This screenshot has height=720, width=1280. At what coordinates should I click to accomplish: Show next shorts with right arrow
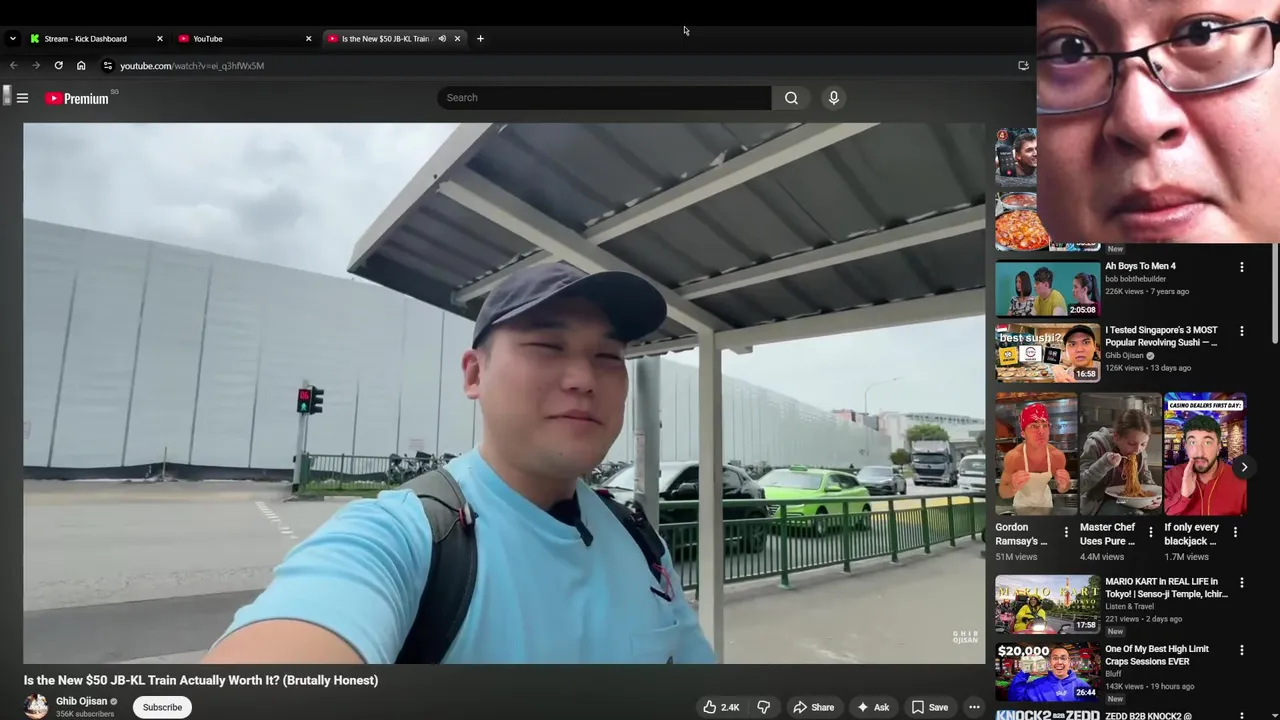click(1244, 467)
